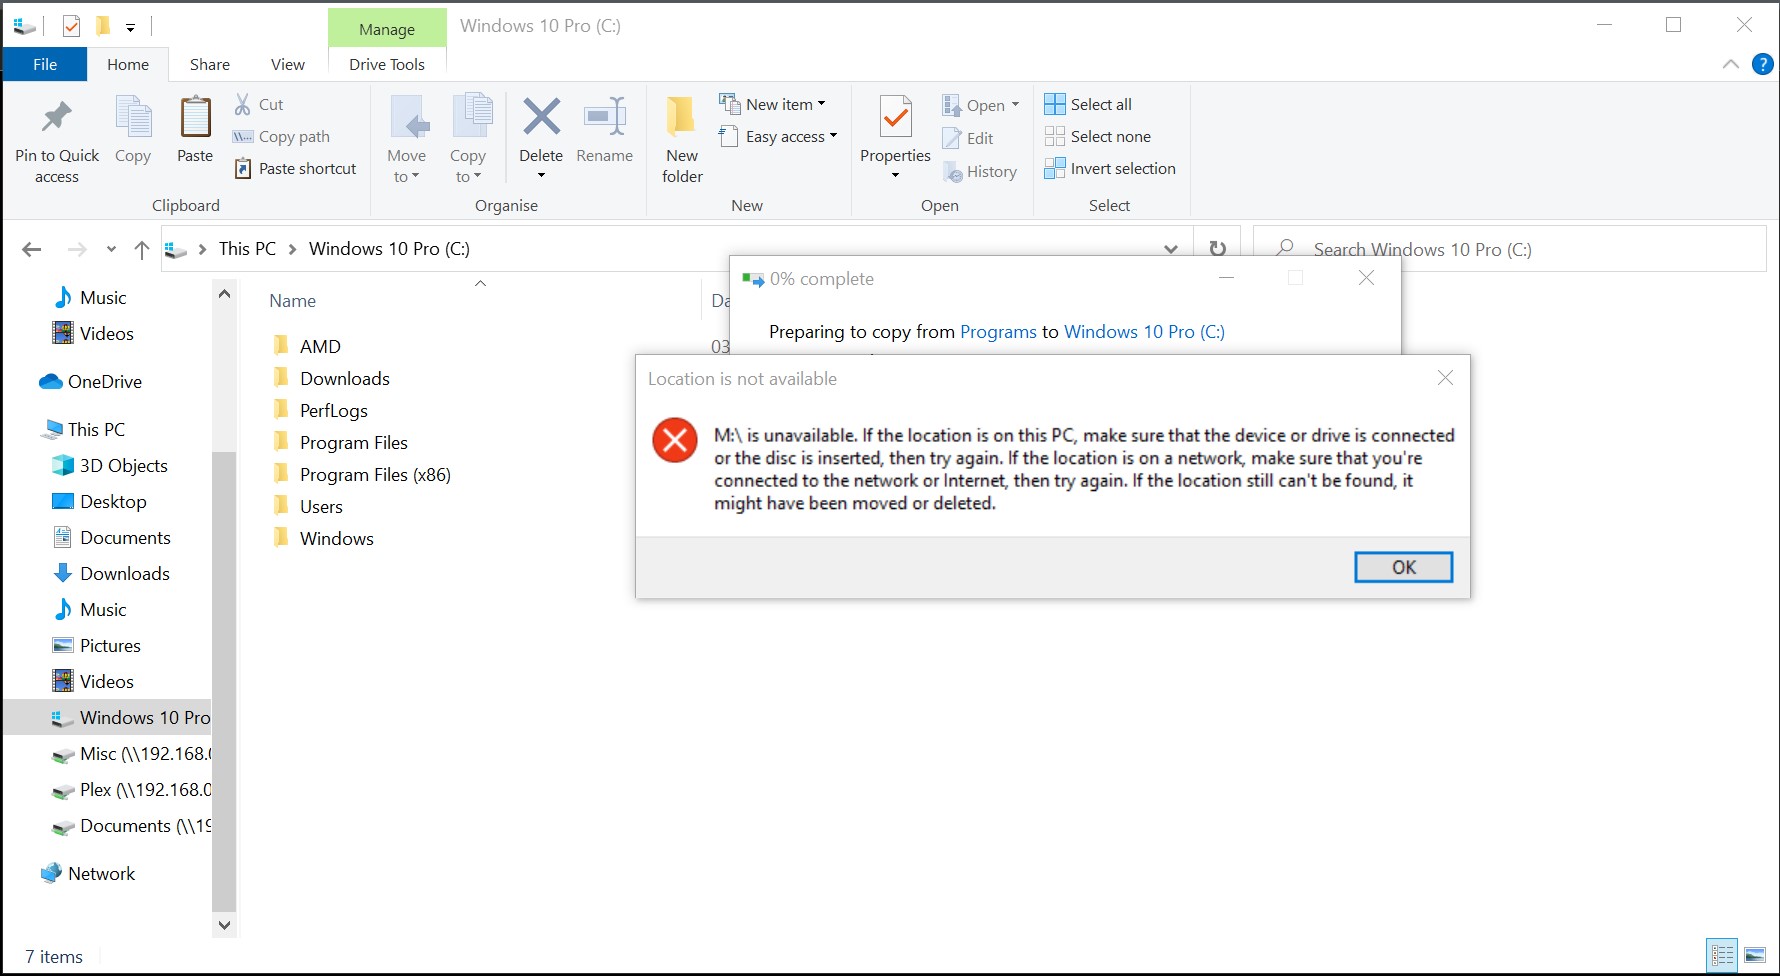Image resolution: width=1780 pixels, height=976 pixels.
Task: Click Select none in ribbon
Action: click(1098, 136)
